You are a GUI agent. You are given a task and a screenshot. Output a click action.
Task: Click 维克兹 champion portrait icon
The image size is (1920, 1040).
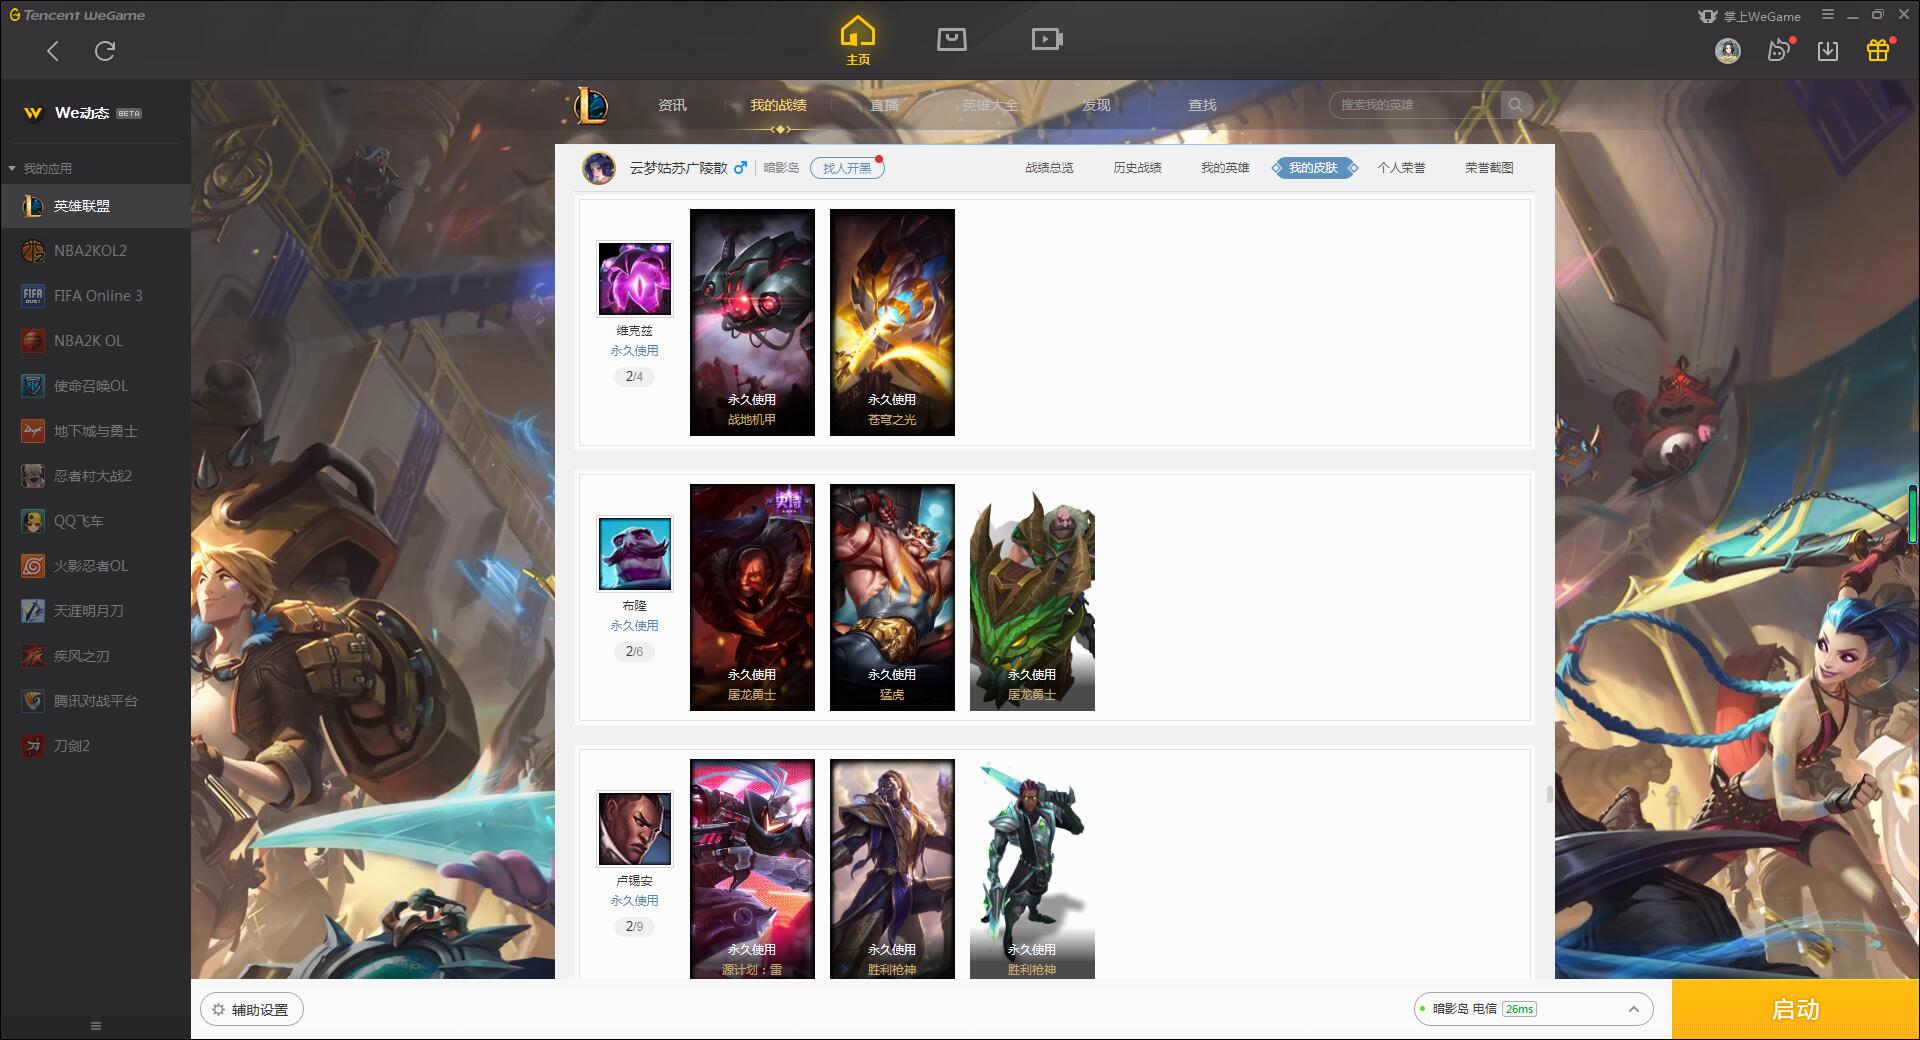tap(635, 278)
